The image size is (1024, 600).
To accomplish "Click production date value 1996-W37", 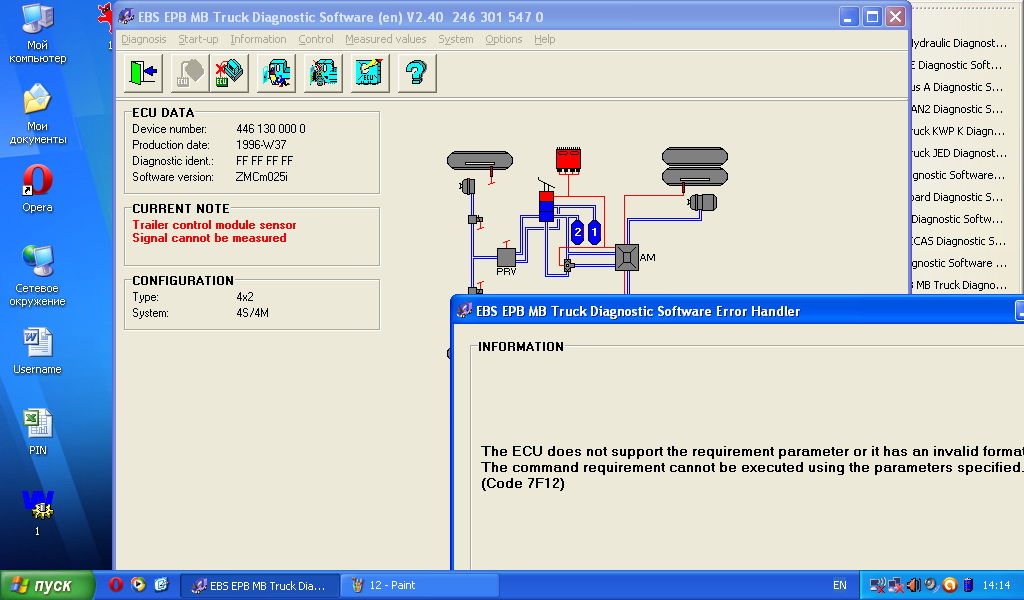I will pyautogui.click(x=261, y=145).
